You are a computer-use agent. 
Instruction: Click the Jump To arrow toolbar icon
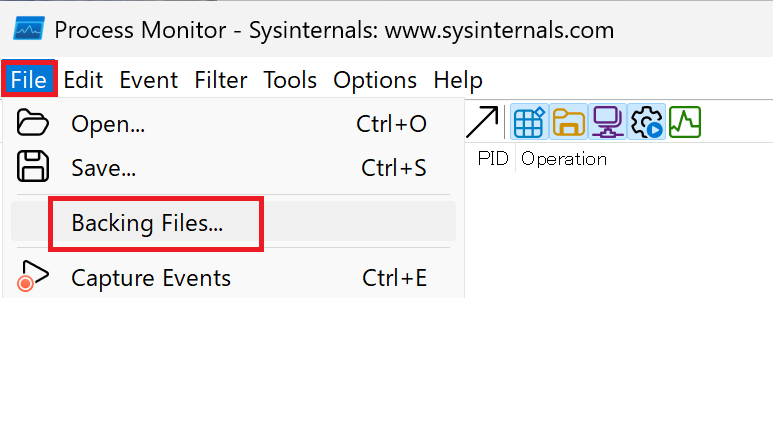[482, 122]
